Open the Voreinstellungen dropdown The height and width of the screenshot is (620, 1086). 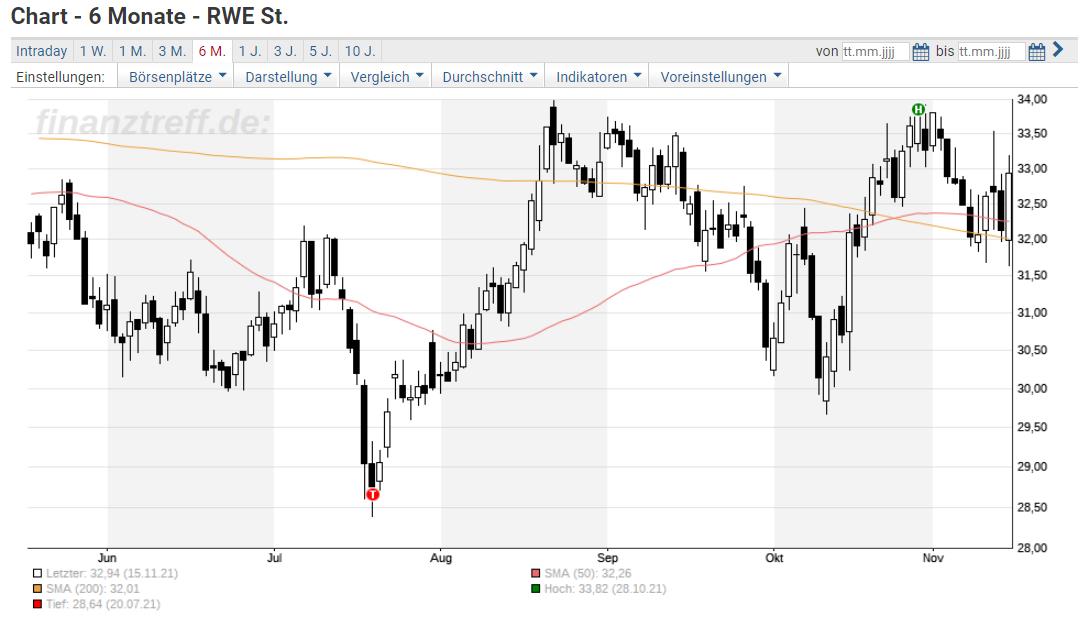(x=720, y=77)
